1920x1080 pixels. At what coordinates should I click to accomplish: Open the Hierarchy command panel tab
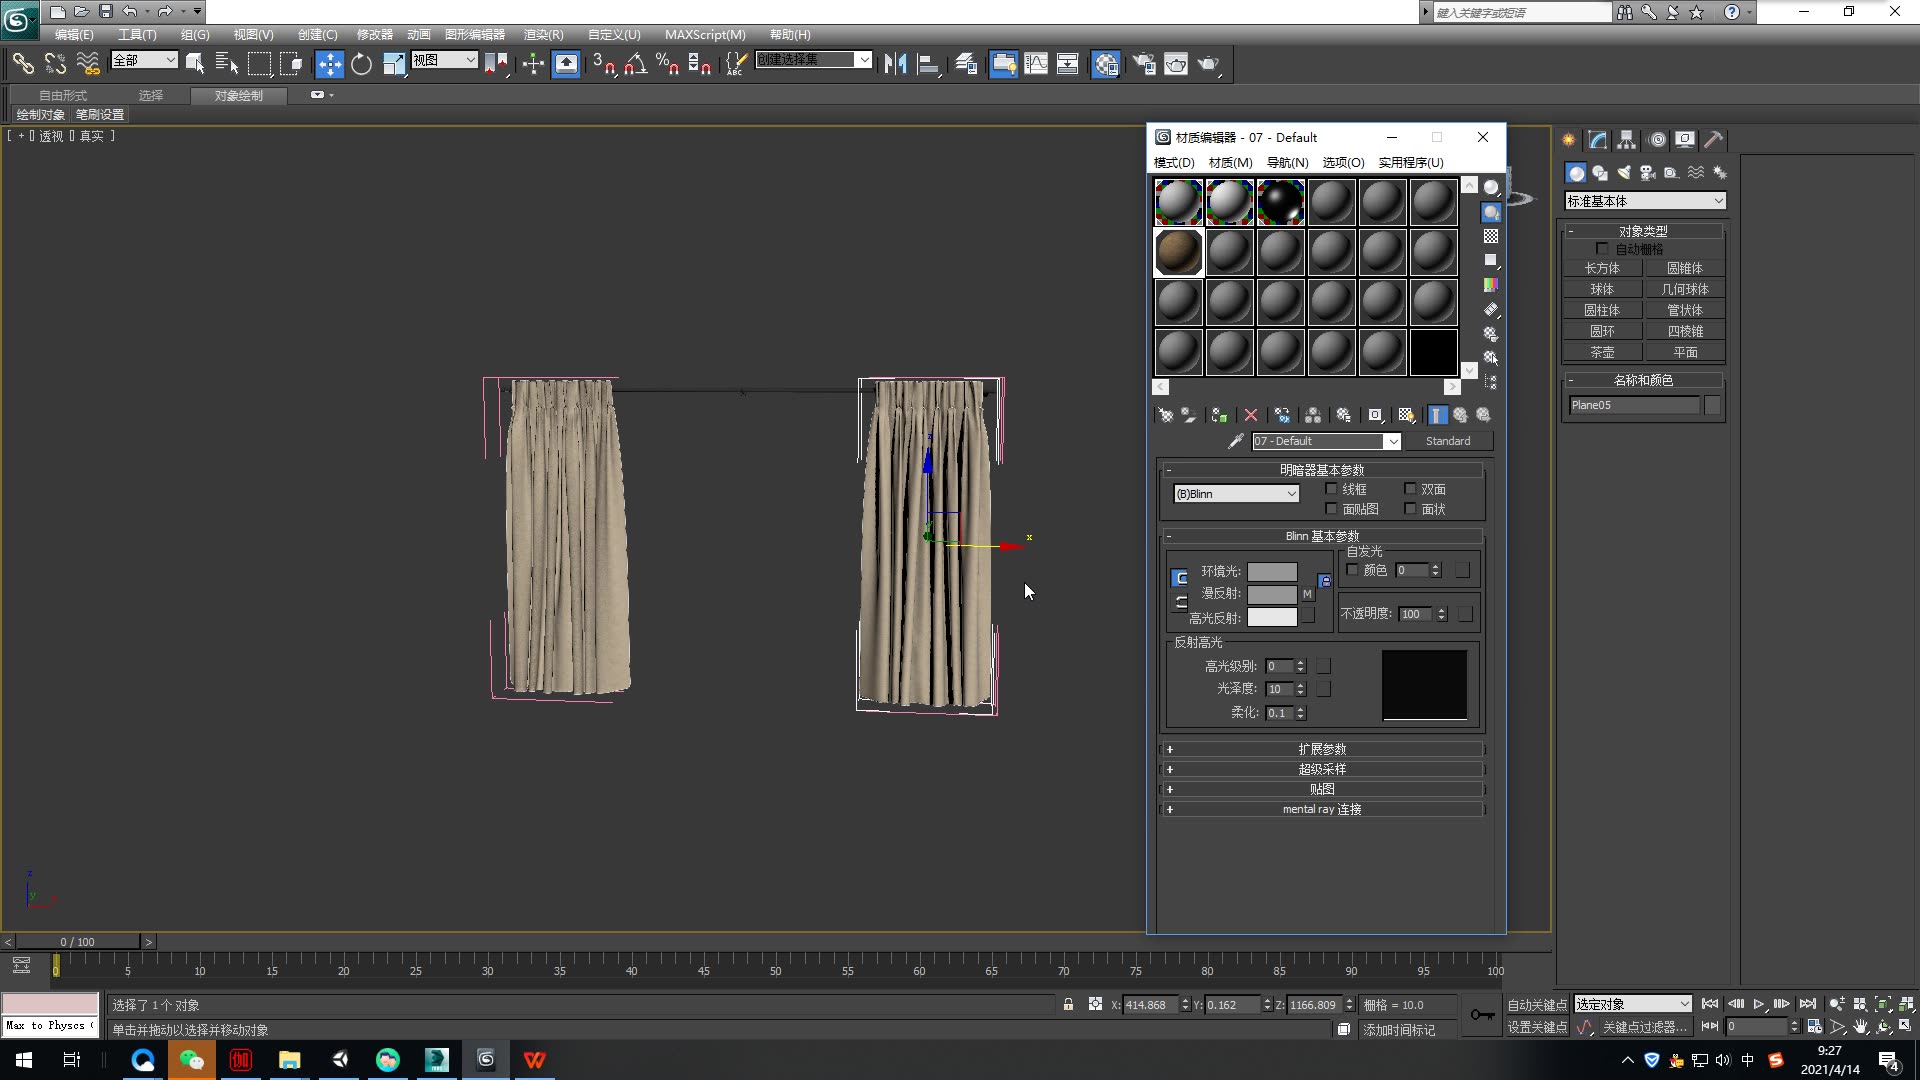click(x=1627, y=140)
